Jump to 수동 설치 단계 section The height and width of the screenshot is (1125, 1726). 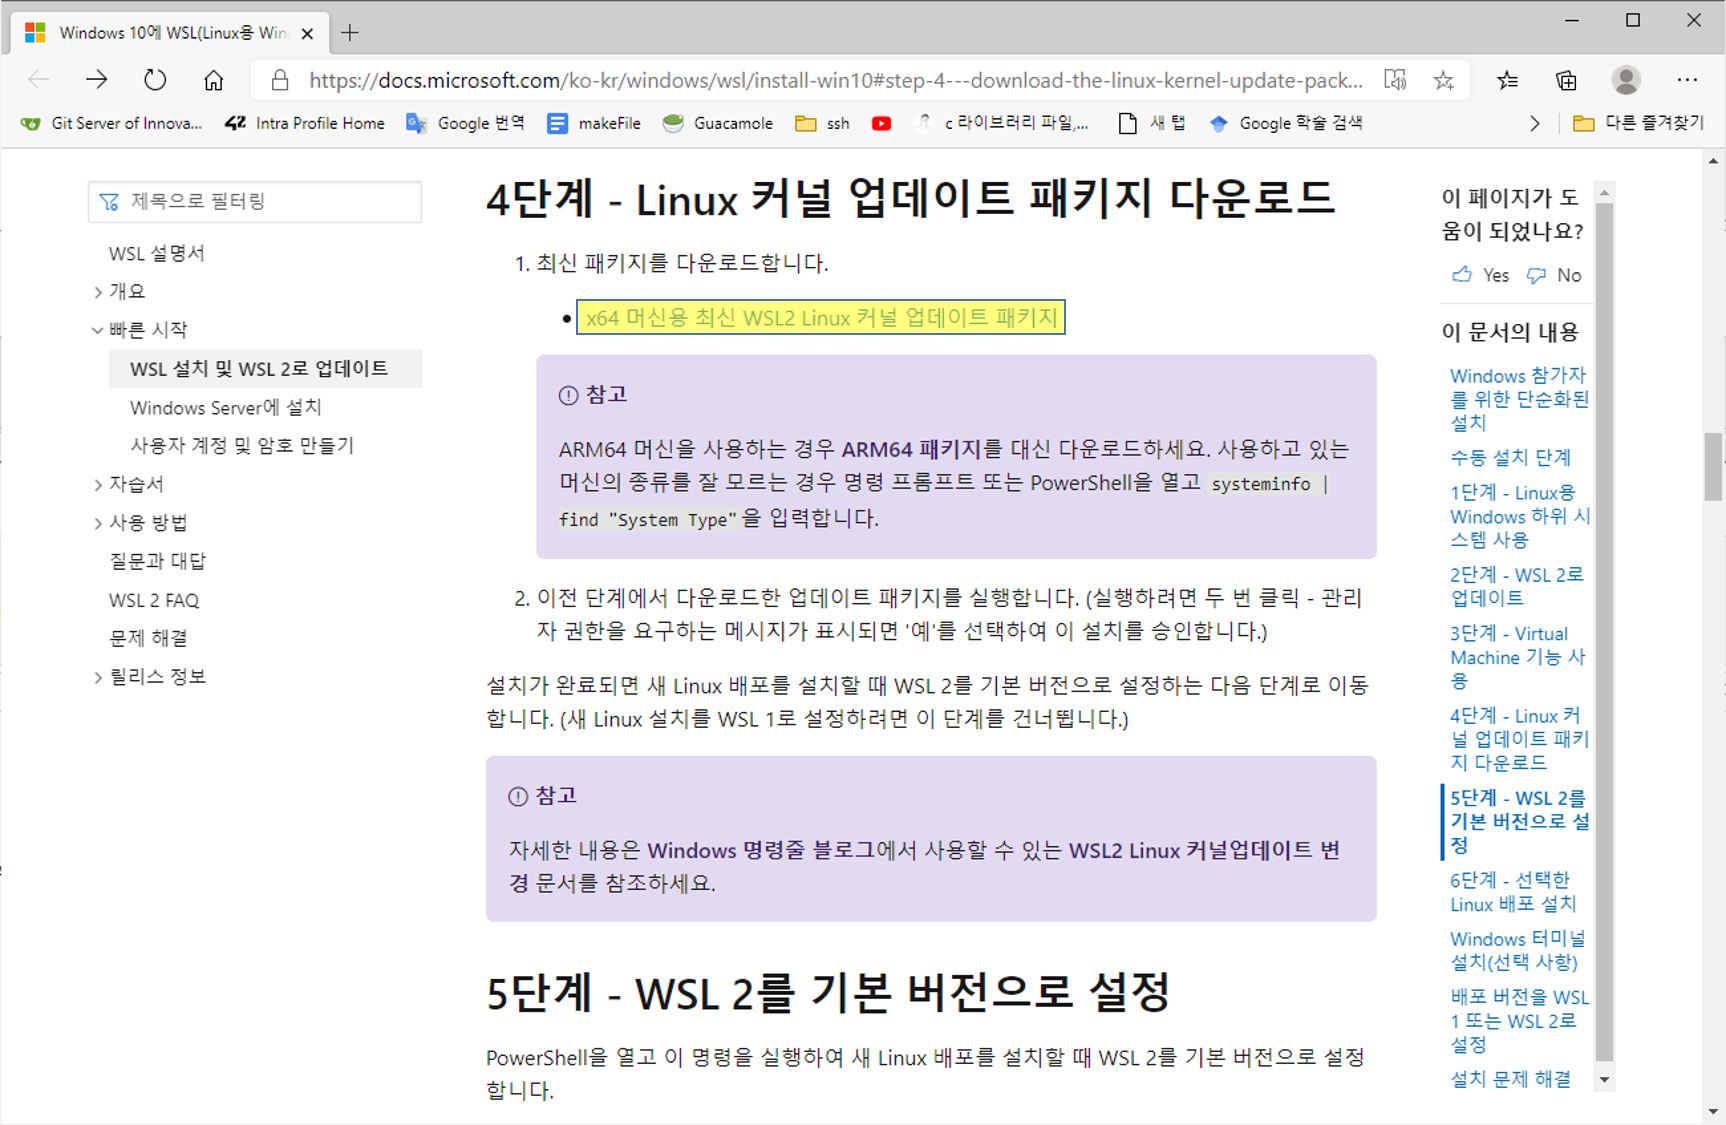pyautogui.click(x=1510, y=457)
